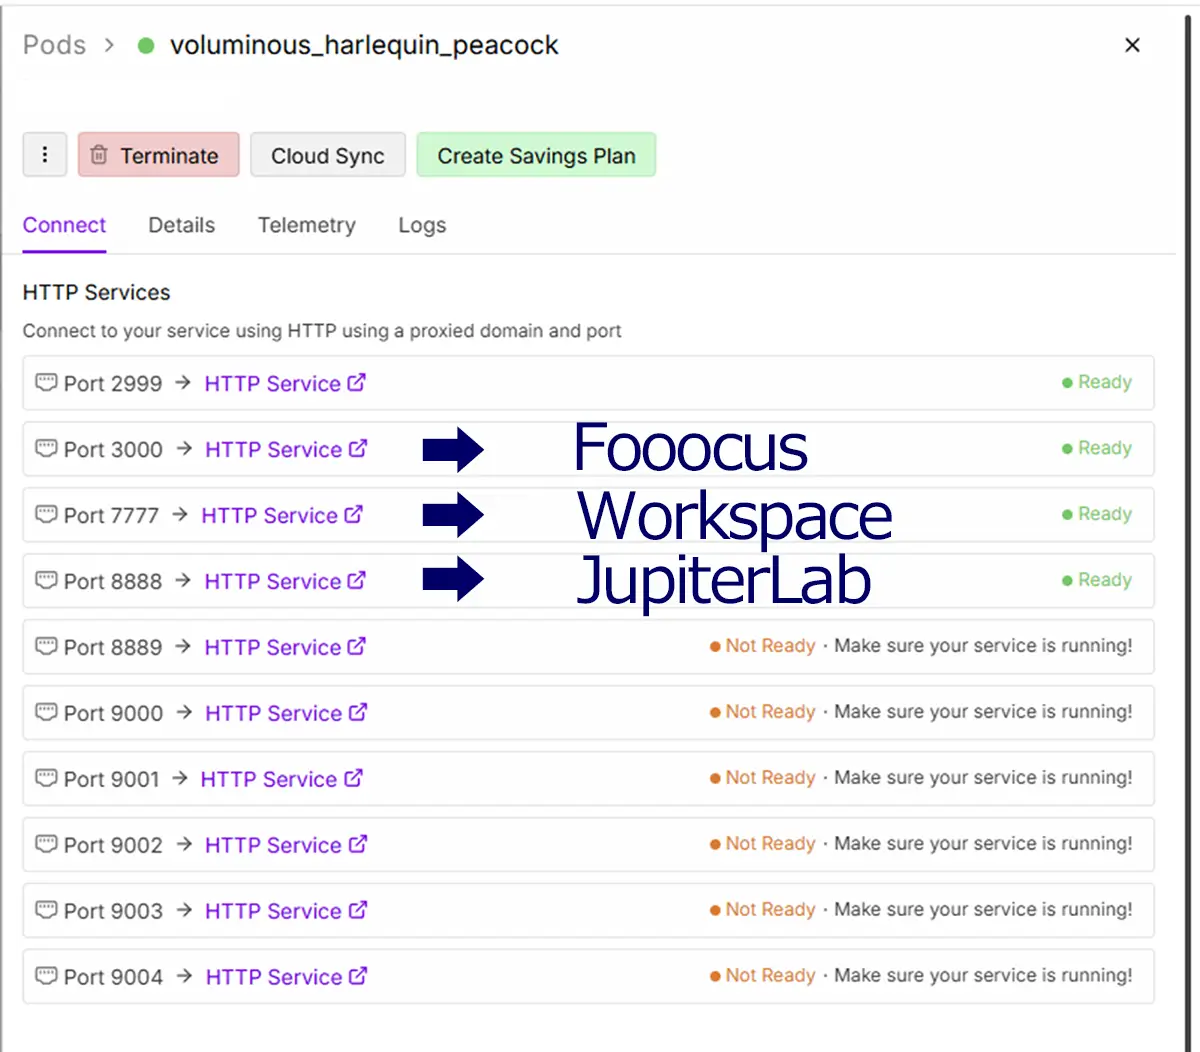1200x1052 pixels.
Task: View the Logs tab
Action: [x=422, y=225]
